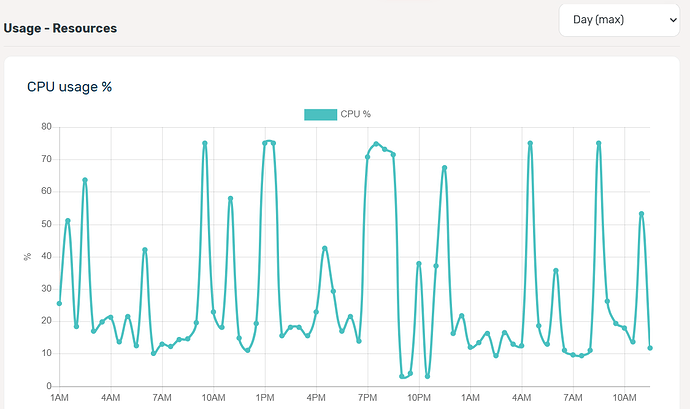
Task: Click the 68% peak point near 11PM
Action: point(444,168)
